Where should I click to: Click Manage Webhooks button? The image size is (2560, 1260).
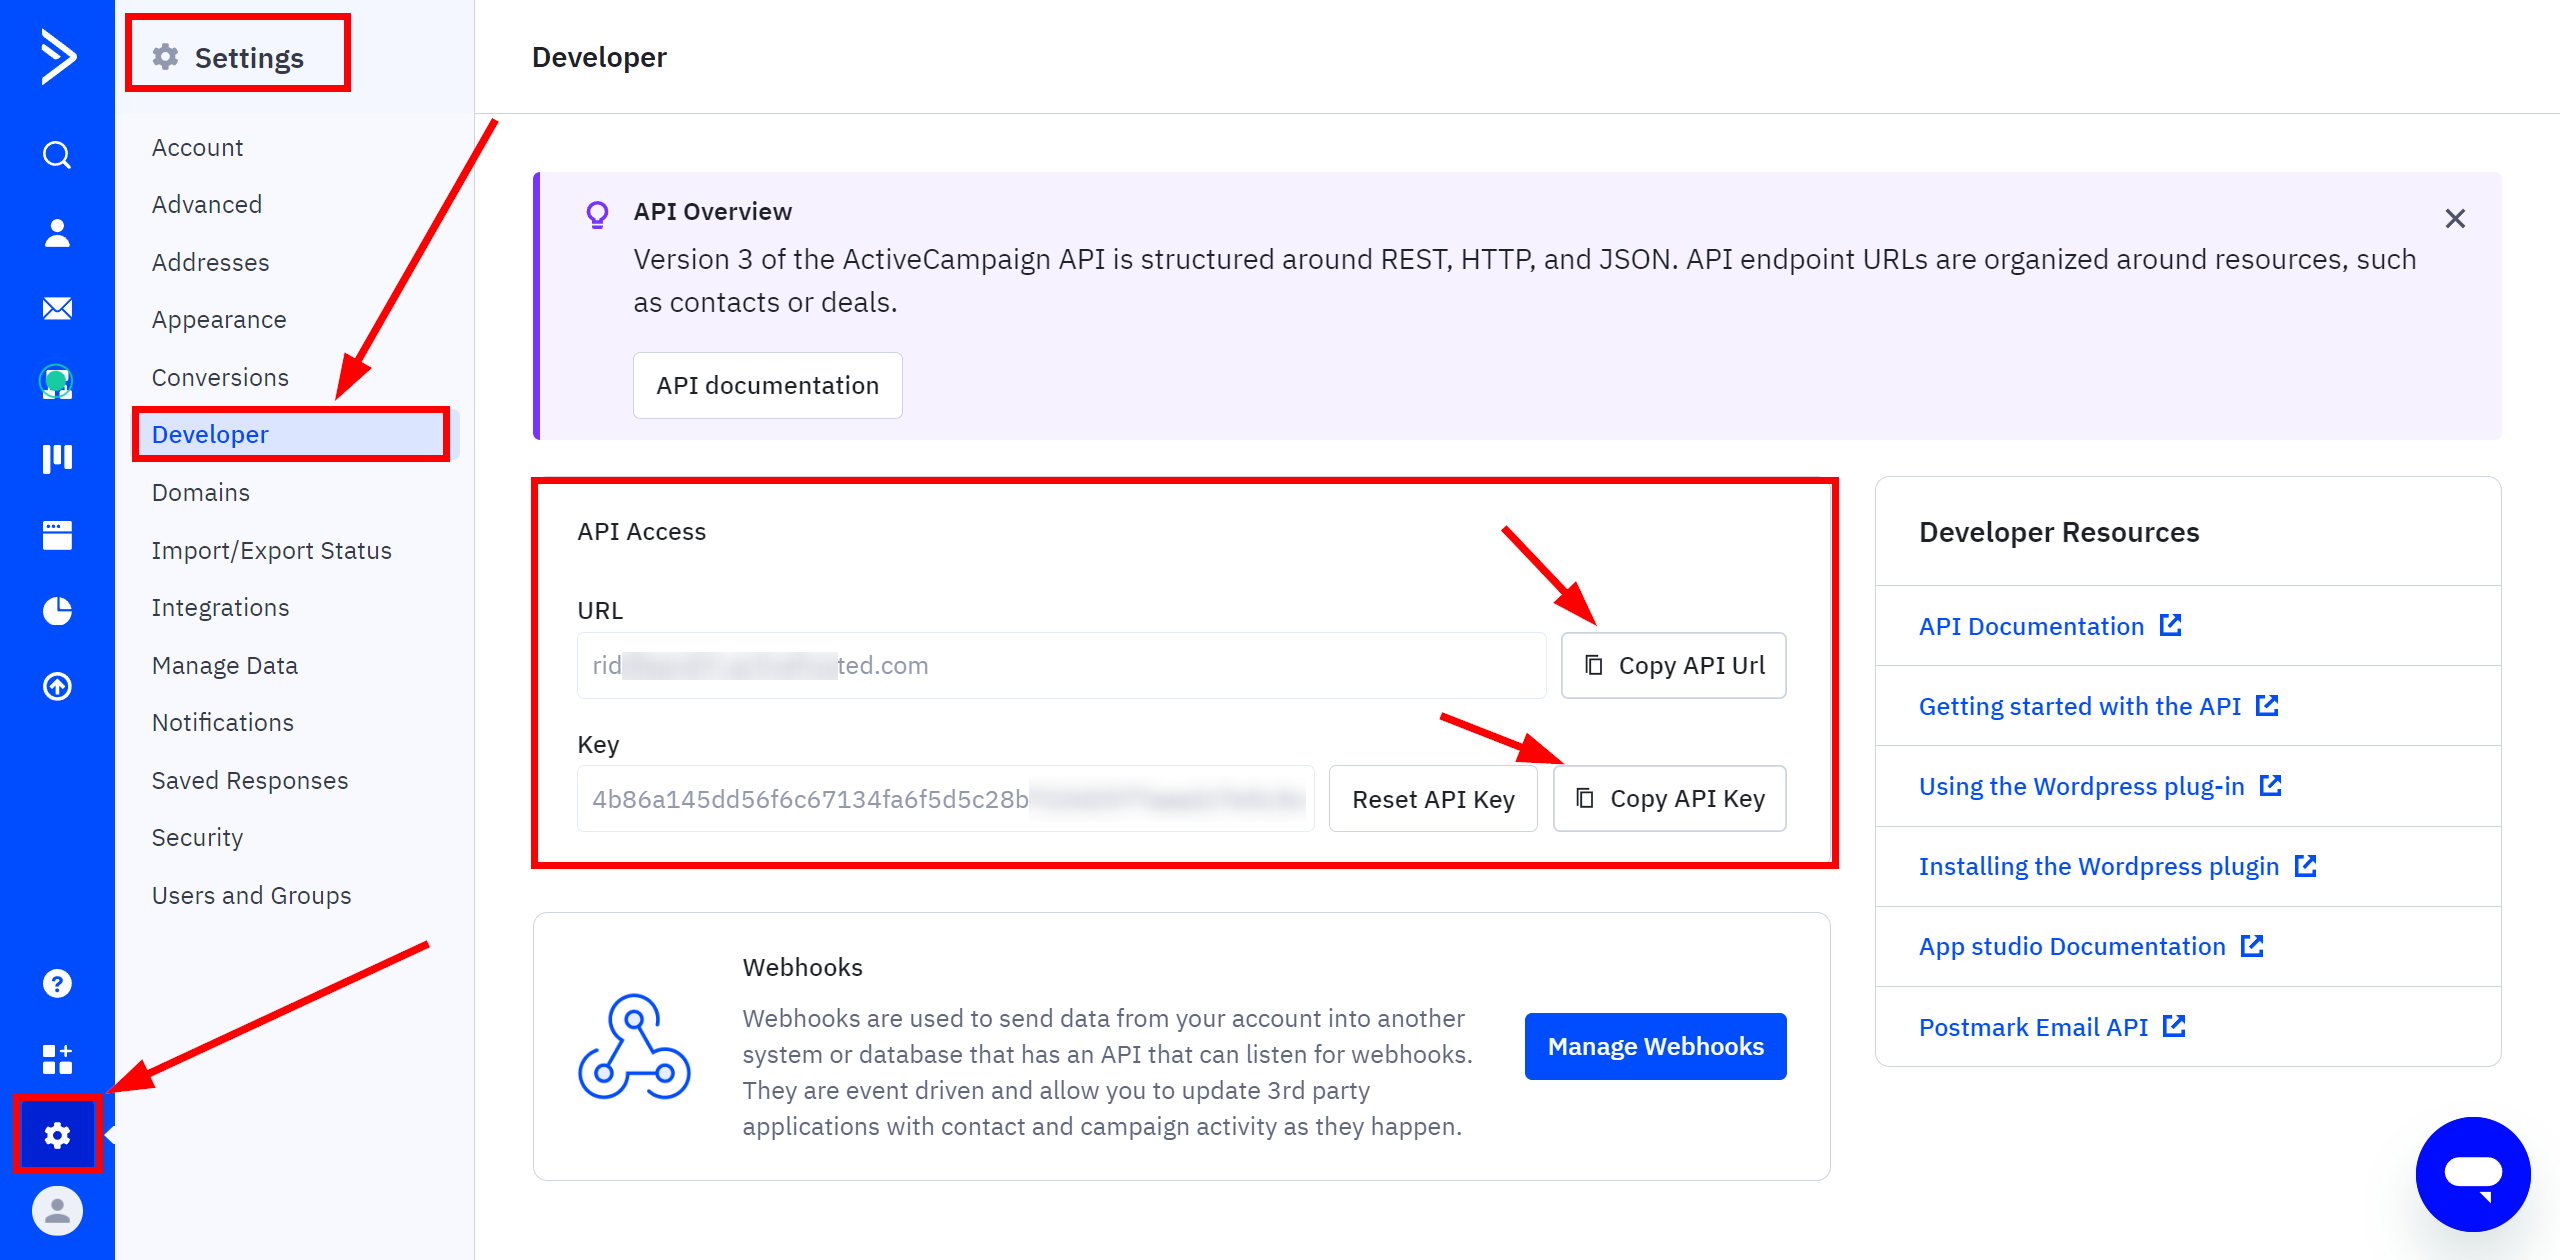1655,1046
